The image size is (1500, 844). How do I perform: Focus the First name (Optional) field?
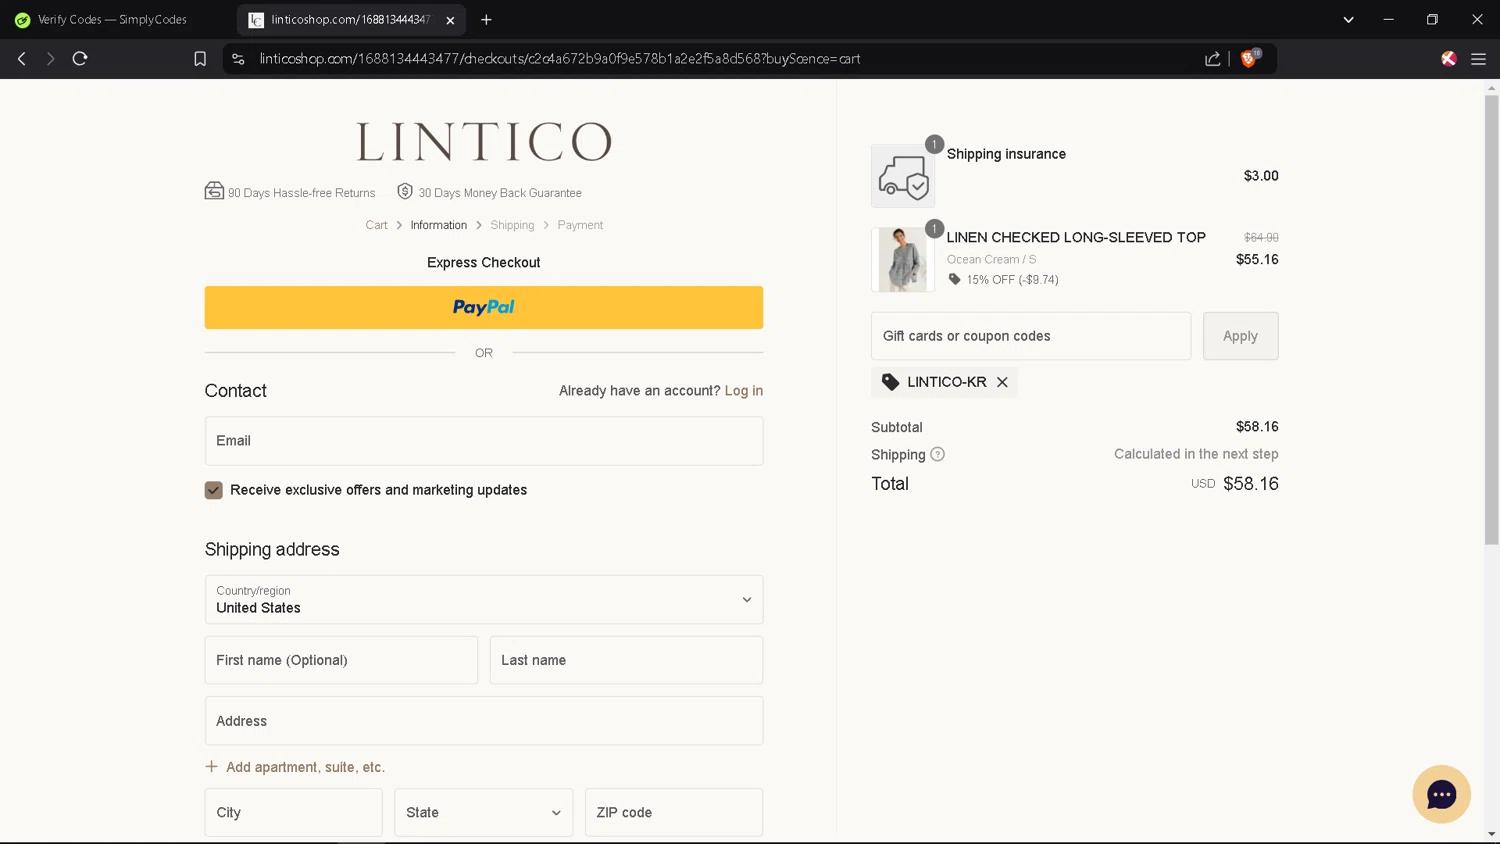341,660
